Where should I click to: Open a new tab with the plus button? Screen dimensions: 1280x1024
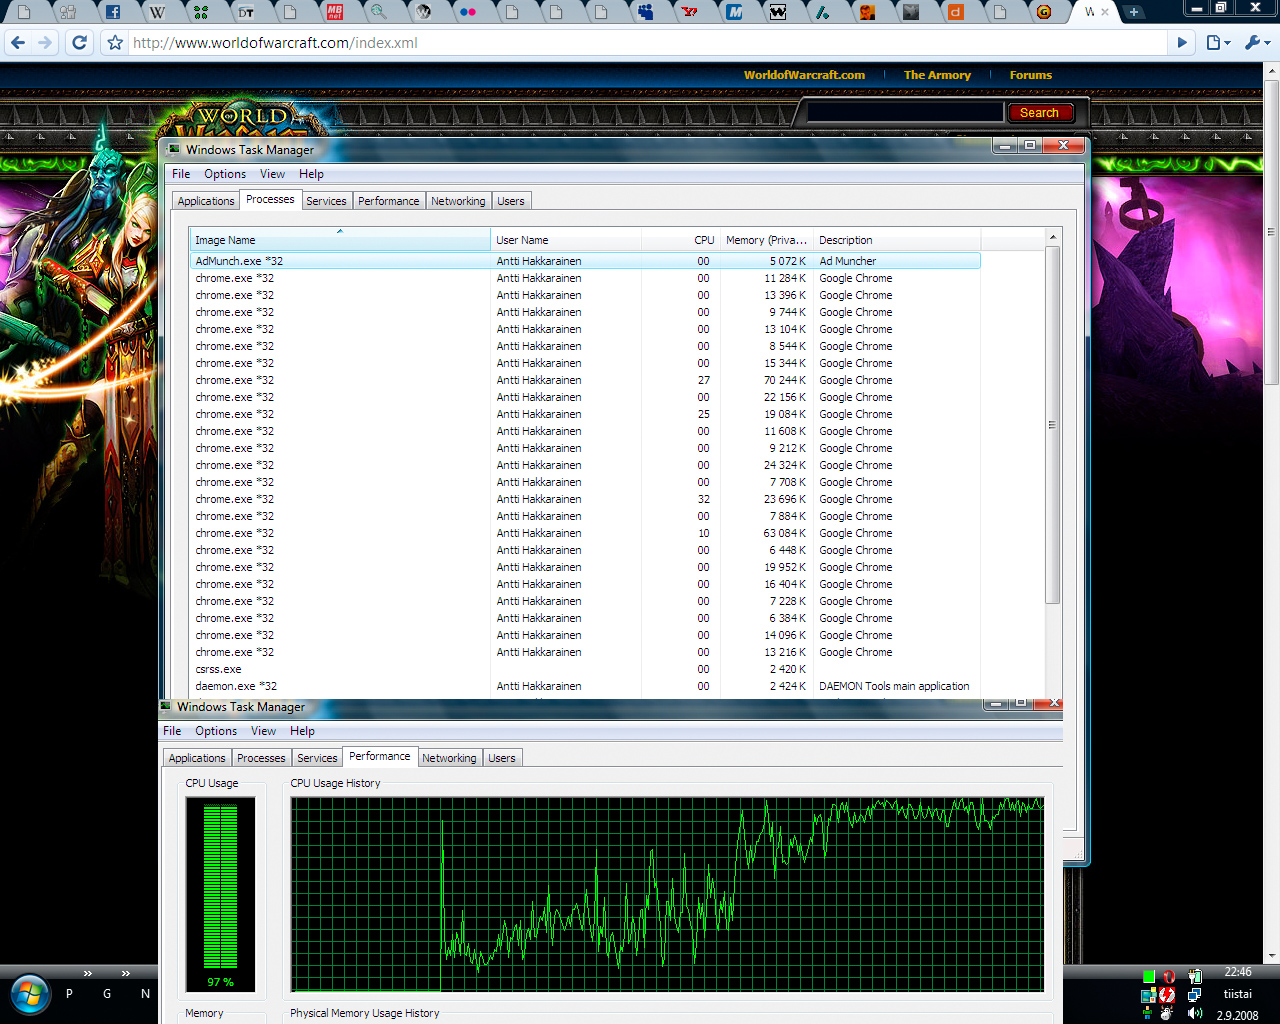(1134, 12)
